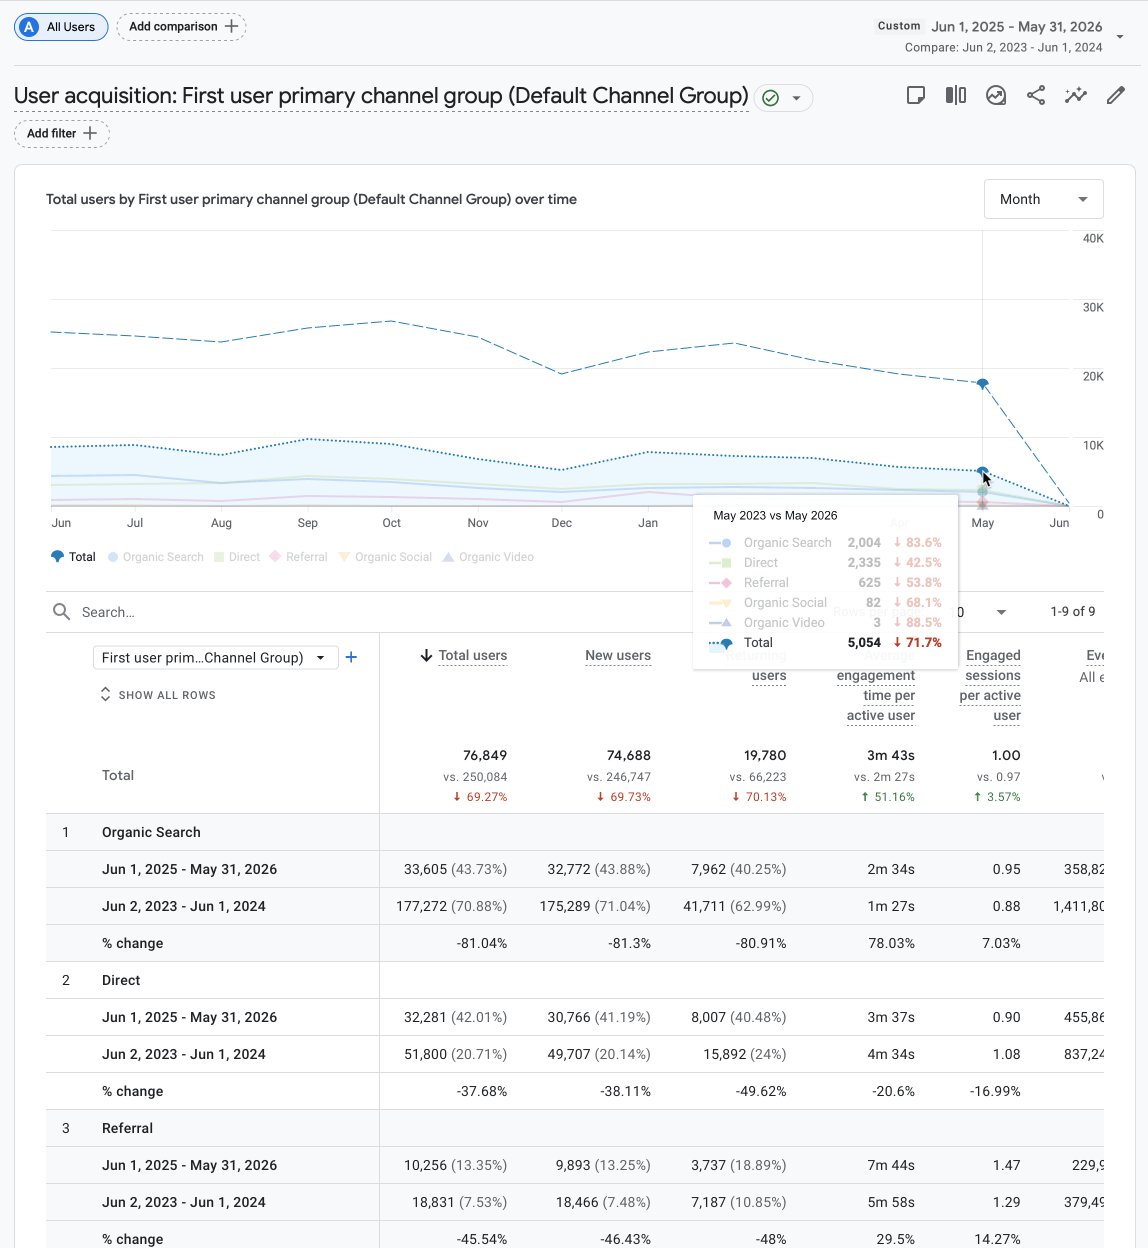The height and width of the screenshot is (1248, 1148).
Task: Click the search magnifier icon
Action: click(x=62, y=611)
